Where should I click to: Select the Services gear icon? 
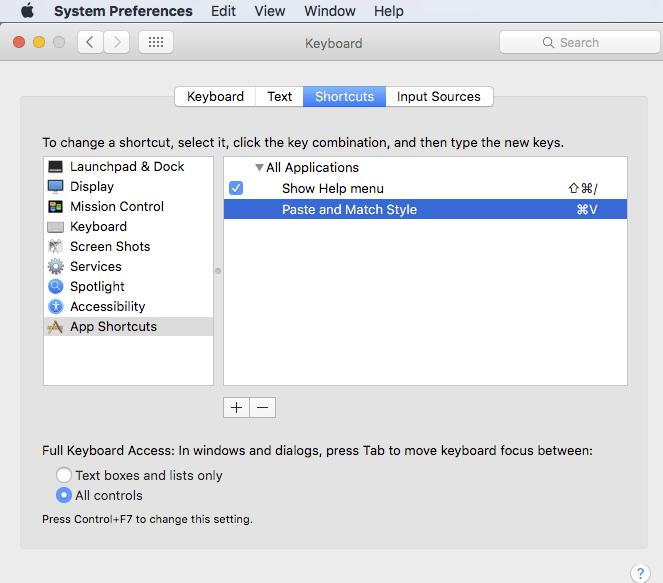point(55,266)
